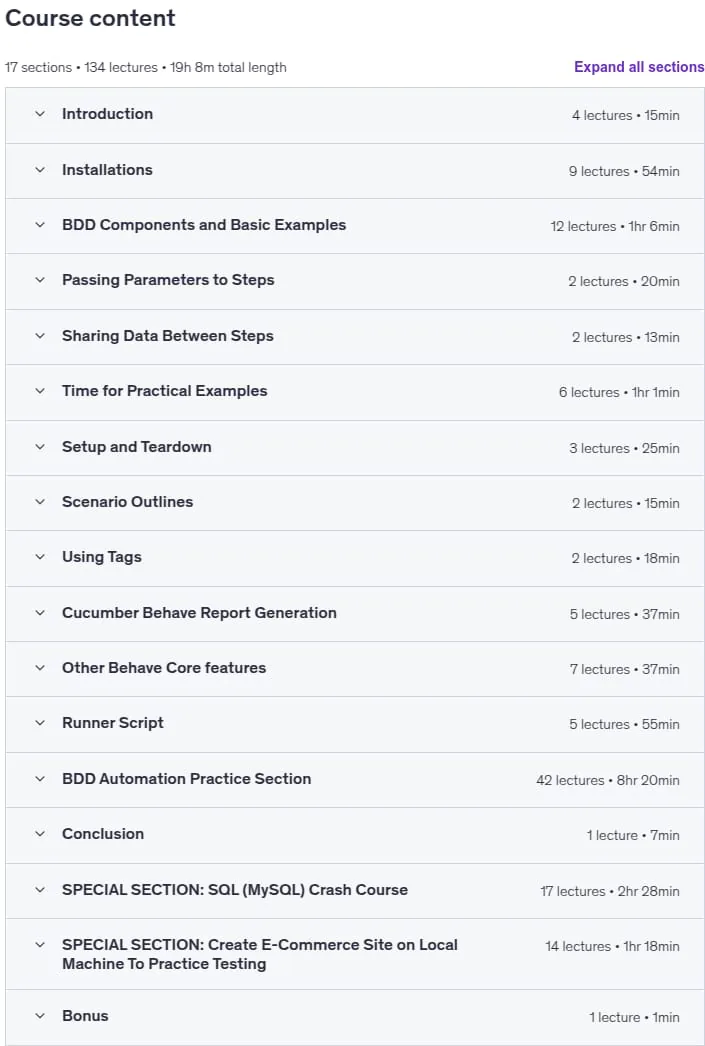This screenshot has width=705, height=1046.
Task: Expand the Time for Practical Examples chevron
Action: click(40, 391)
